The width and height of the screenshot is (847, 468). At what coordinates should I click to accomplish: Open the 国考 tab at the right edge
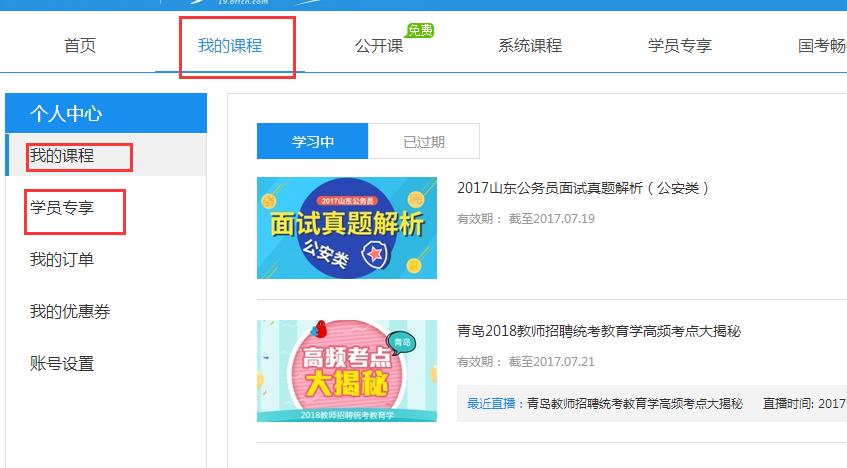[821, 46]
